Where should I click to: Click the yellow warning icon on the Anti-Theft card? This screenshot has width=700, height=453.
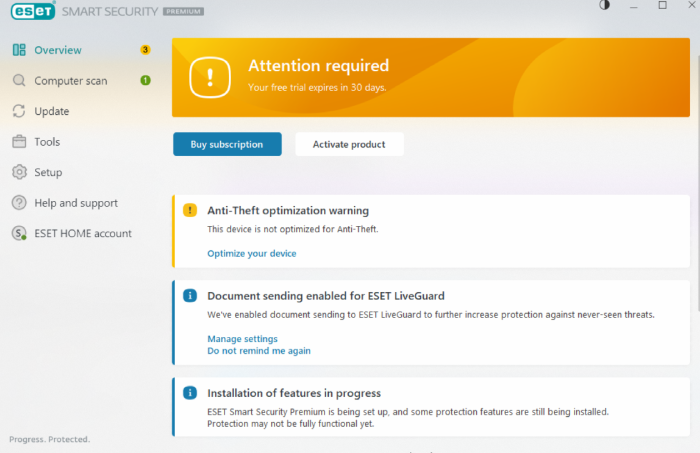pyautogui.click(x=190, y=210)
